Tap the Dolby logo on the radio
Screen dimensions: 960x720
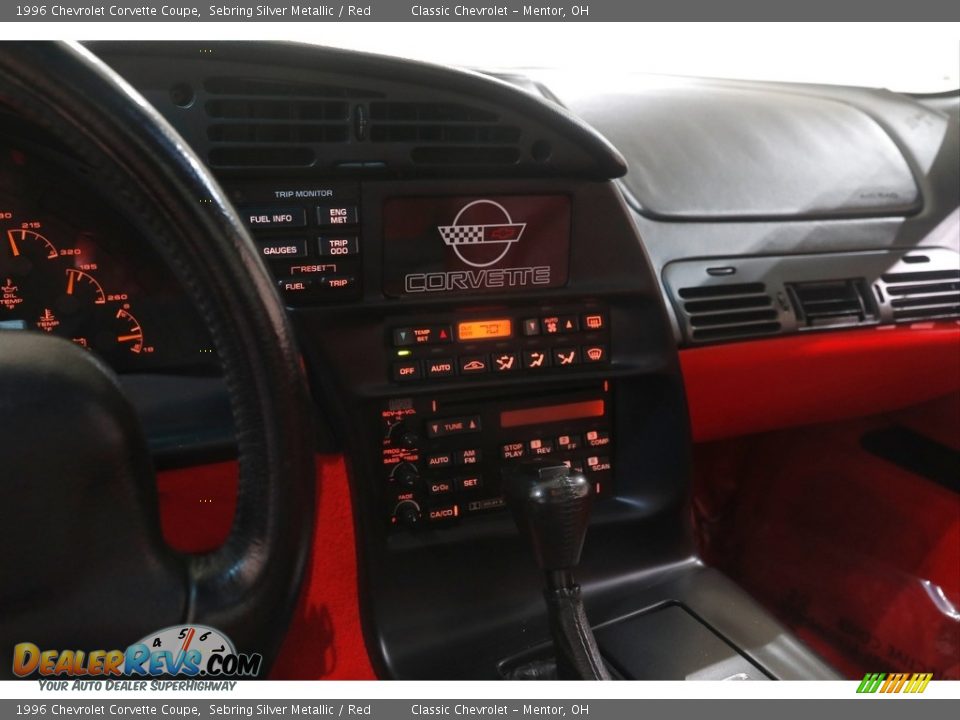[x=487, y=505]
